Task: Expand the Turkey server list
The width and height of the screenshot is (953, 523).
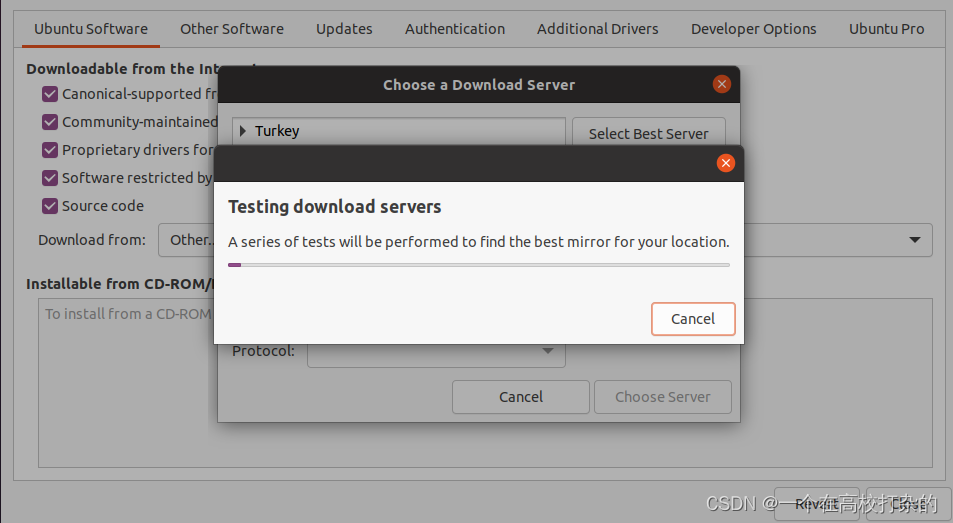Action: [243, 131]
